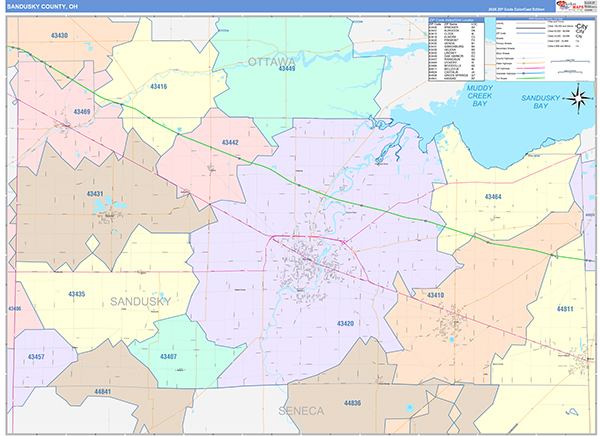The image size is (600, 436).
Task: Click the Muddy Creek Bay label
Action: click(479, 96)
